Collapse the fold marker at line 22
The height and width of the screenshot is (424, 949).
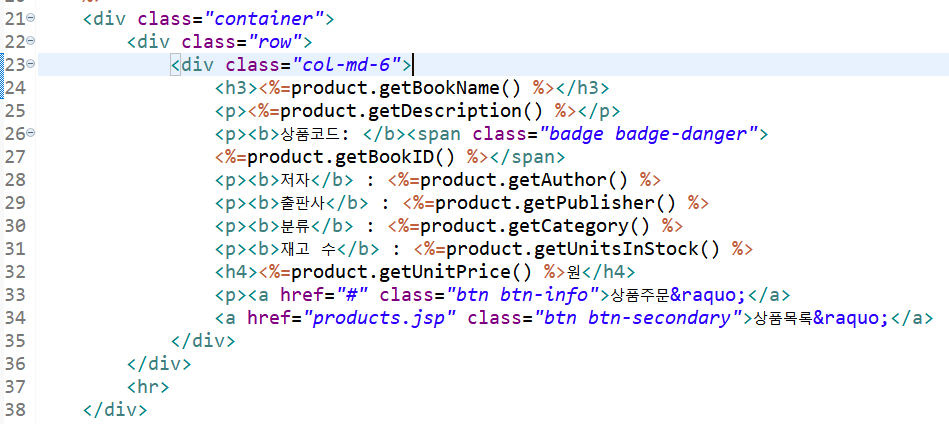click(x=30, y=41)
